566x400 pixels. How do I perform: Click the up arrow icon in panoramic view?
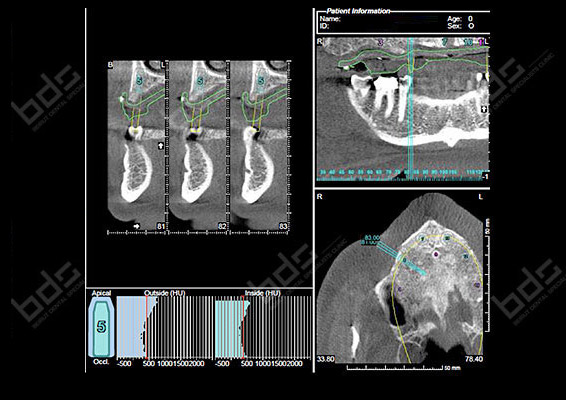[484, 109]
